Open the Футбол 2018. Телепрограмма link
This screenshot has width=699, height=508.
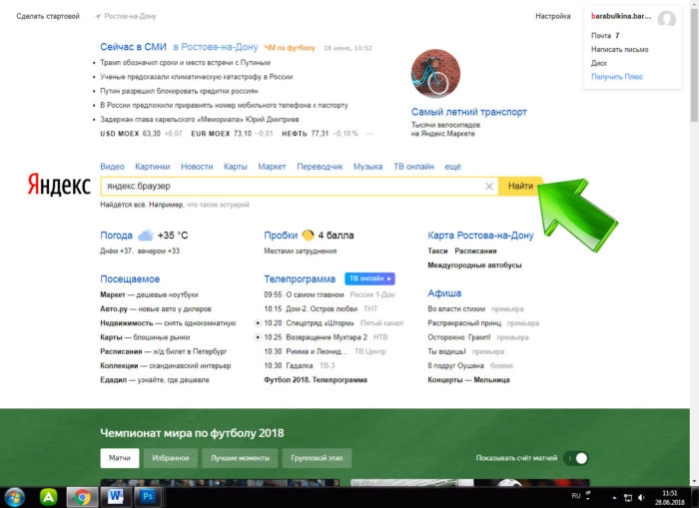click(316, 380)
